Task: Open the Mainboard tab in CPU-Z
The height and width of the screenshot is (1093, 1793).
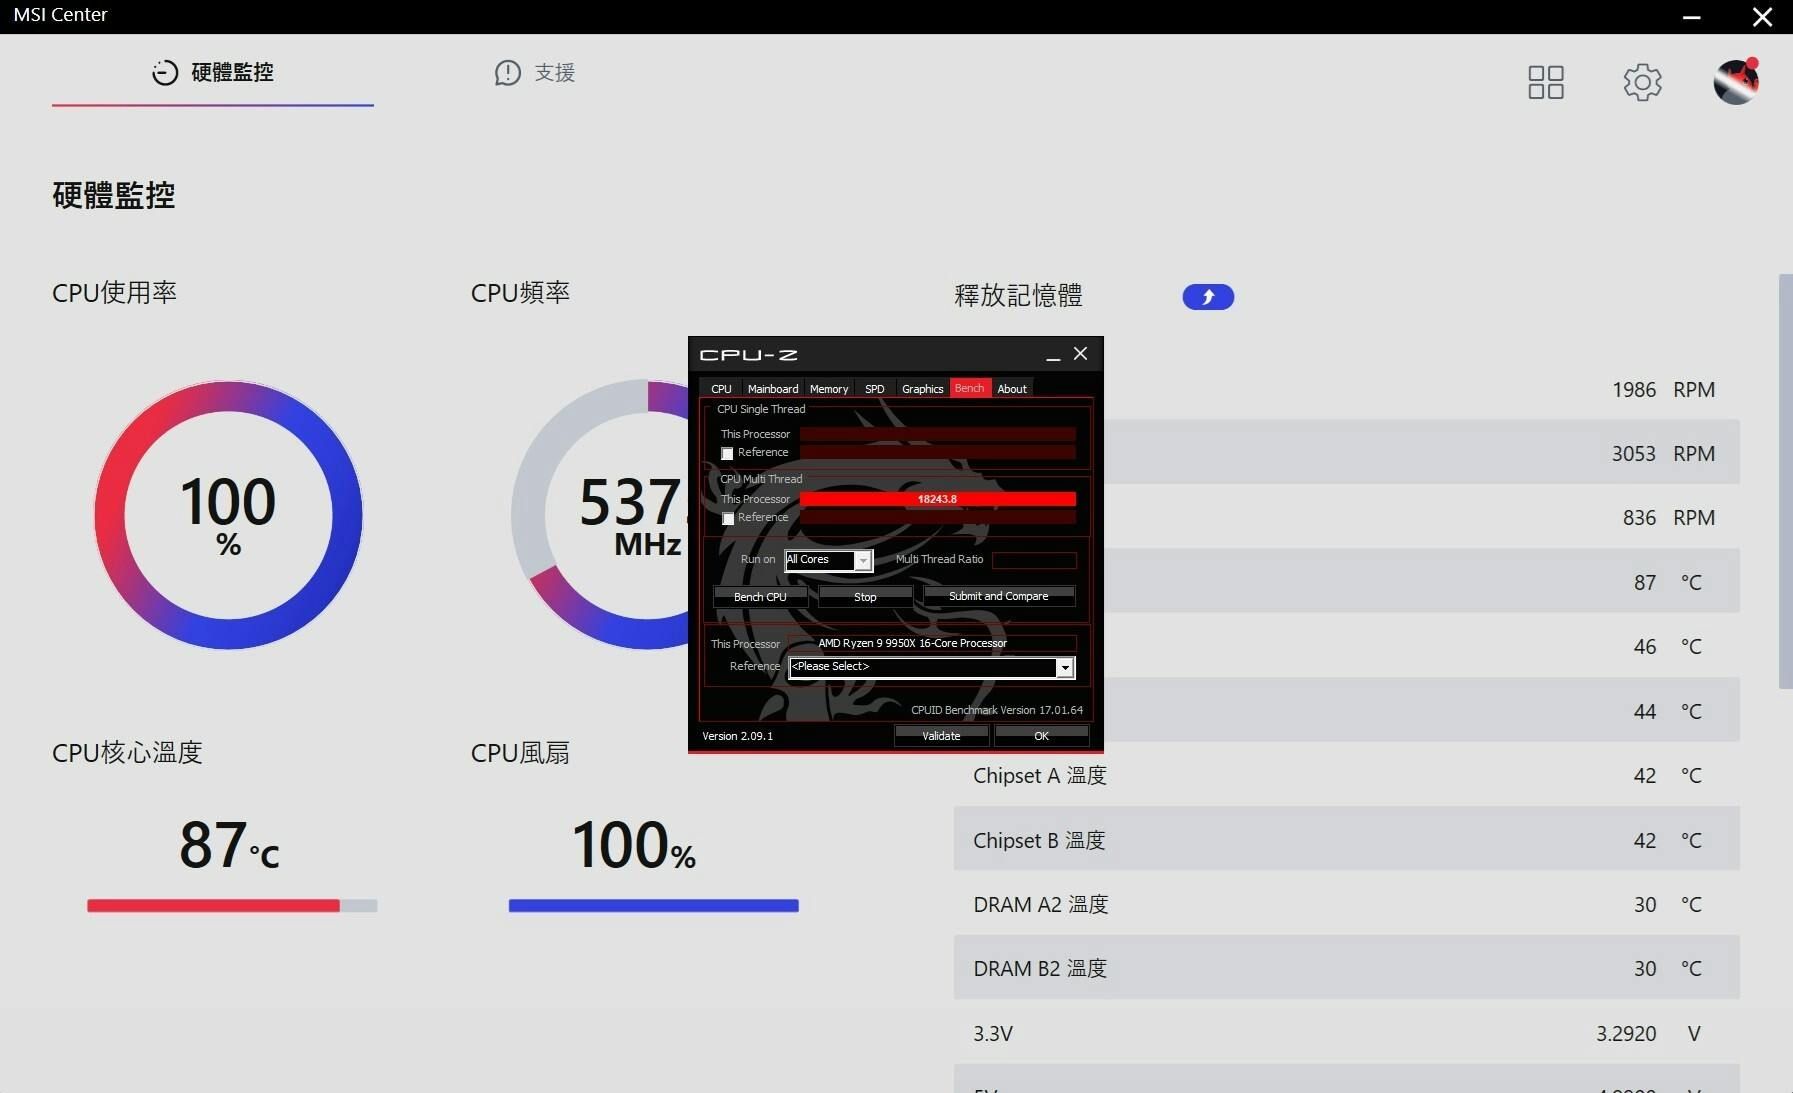Action: [x=773, y=389]
